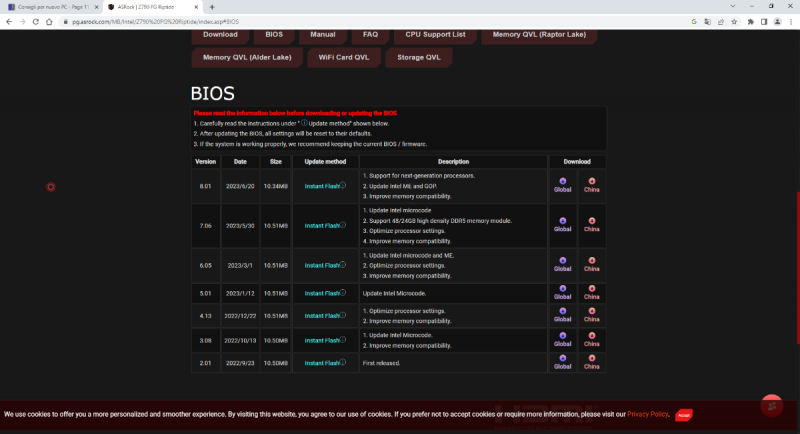
Task: Select the size 10.34MB cell
Action: (x=276, y=186)
